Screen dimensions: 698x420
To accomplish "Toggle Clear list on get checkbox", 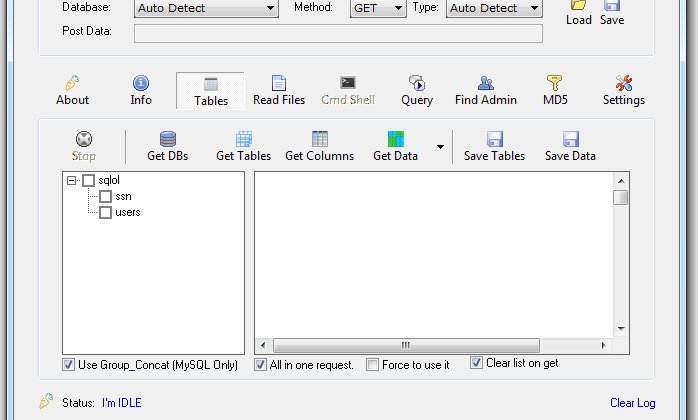I will pyautogui.click(x=476, y=363).
